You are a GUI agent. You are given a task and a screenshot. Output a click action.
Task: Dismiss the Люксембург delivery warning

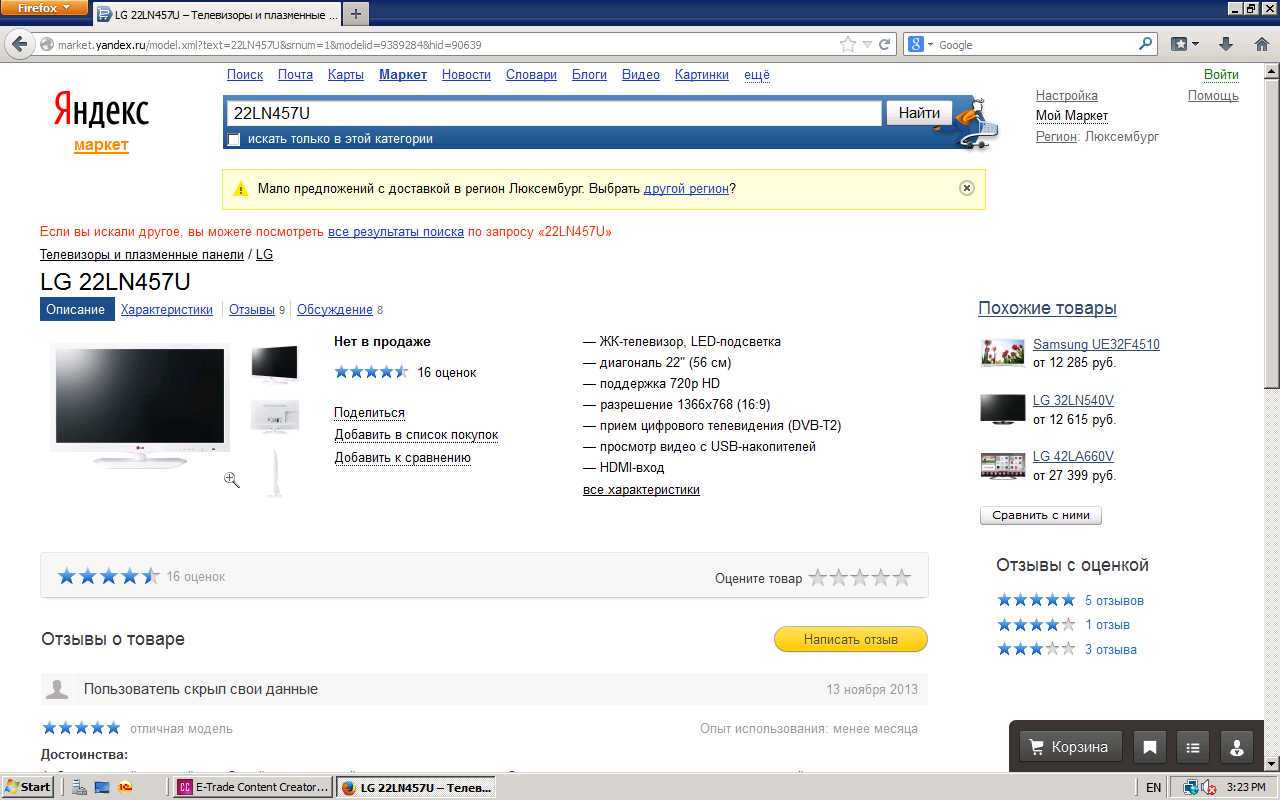point(967,188)
